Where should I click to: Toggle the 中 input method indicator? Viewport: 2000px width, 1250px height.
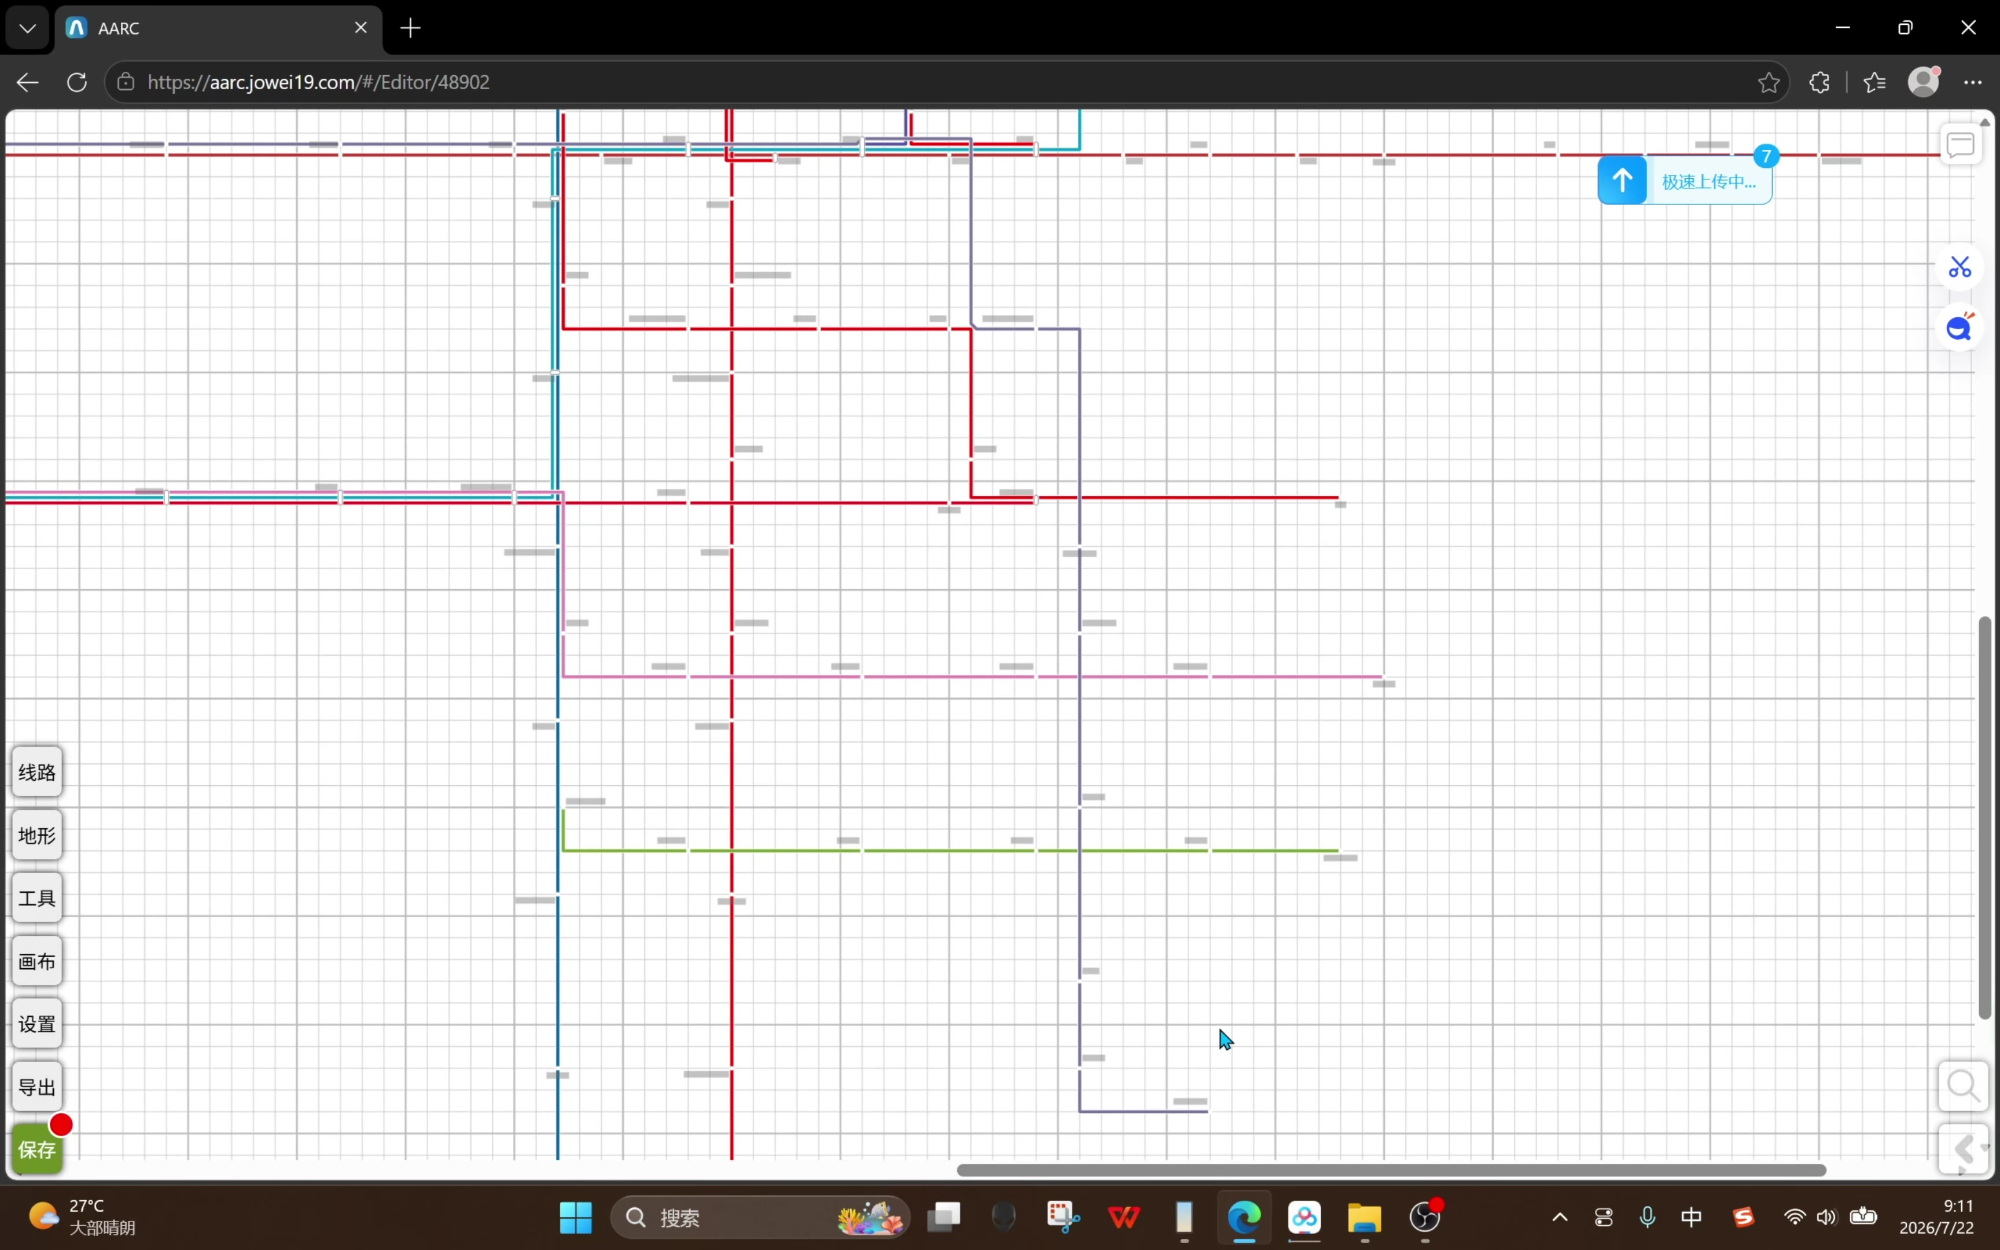1691,1217
